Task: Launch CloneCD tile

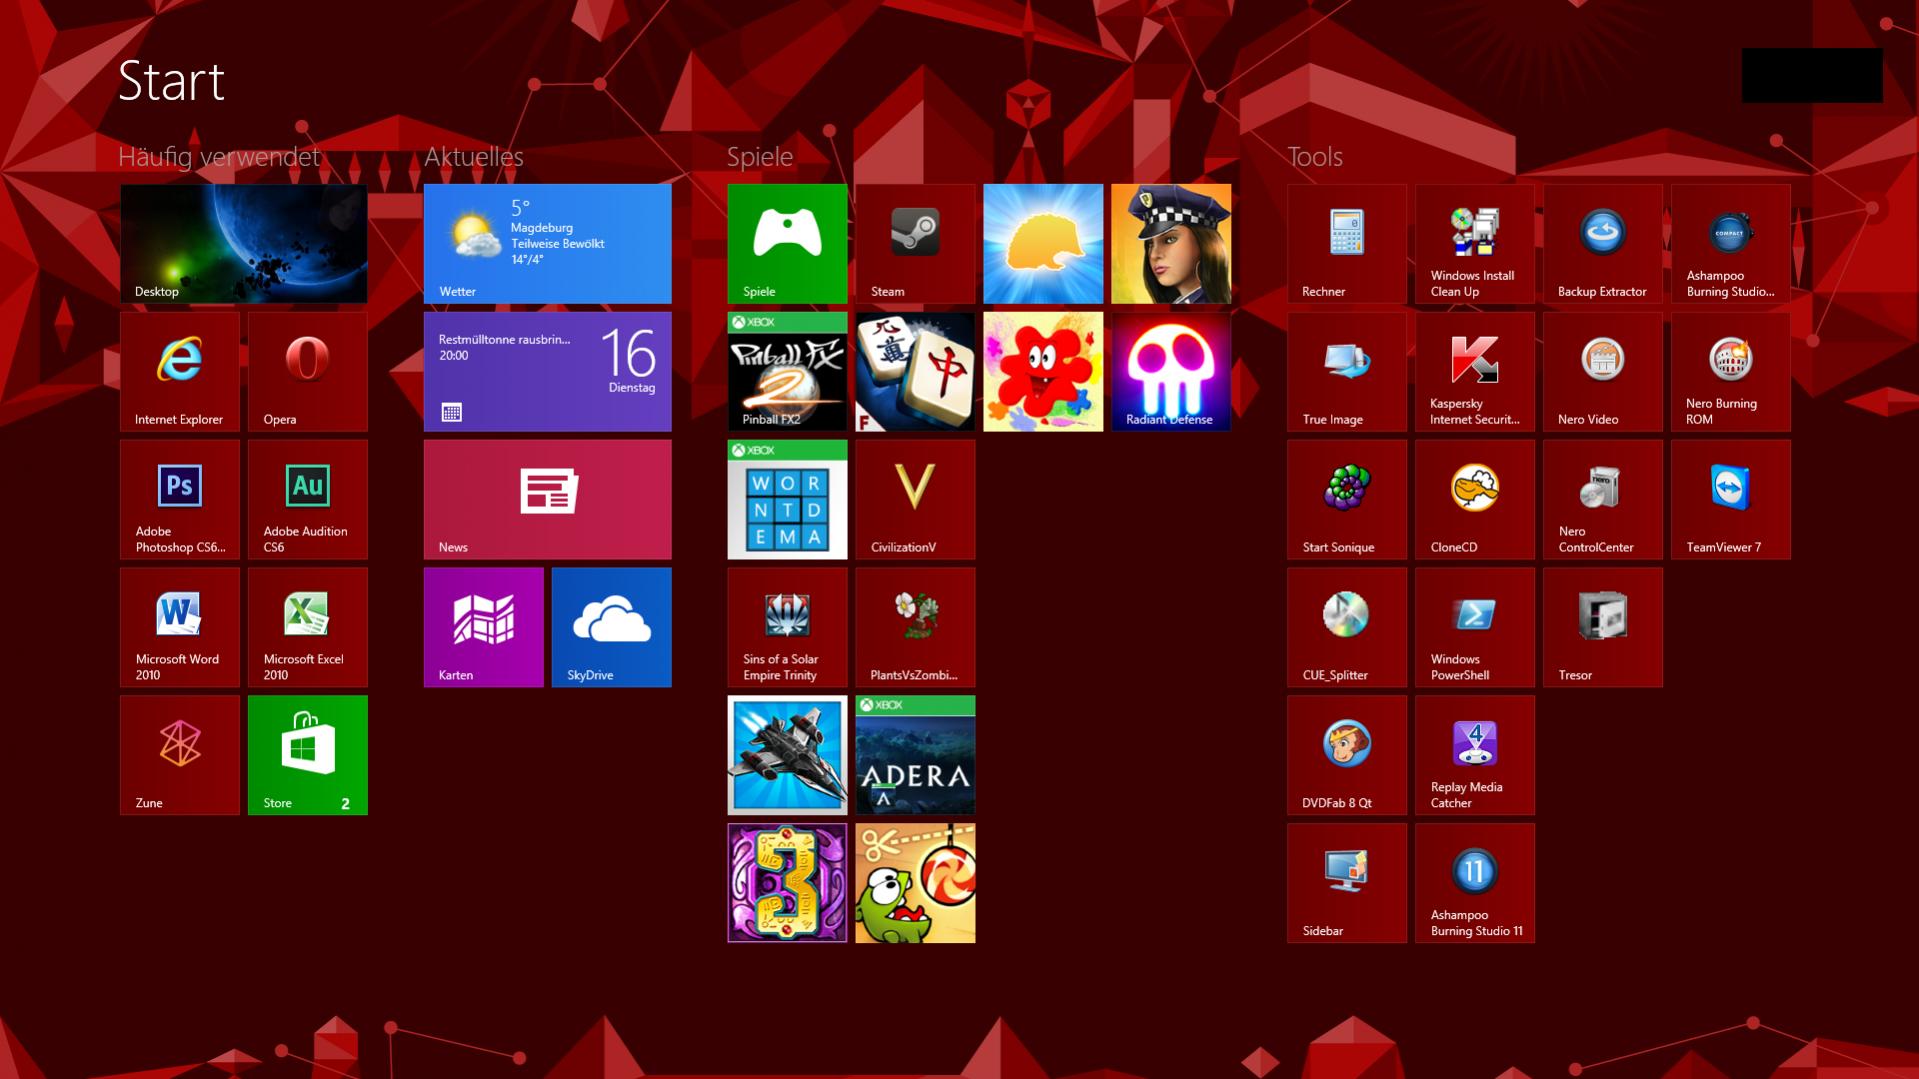Action: pyautogui.click(x=1475, y=499)
